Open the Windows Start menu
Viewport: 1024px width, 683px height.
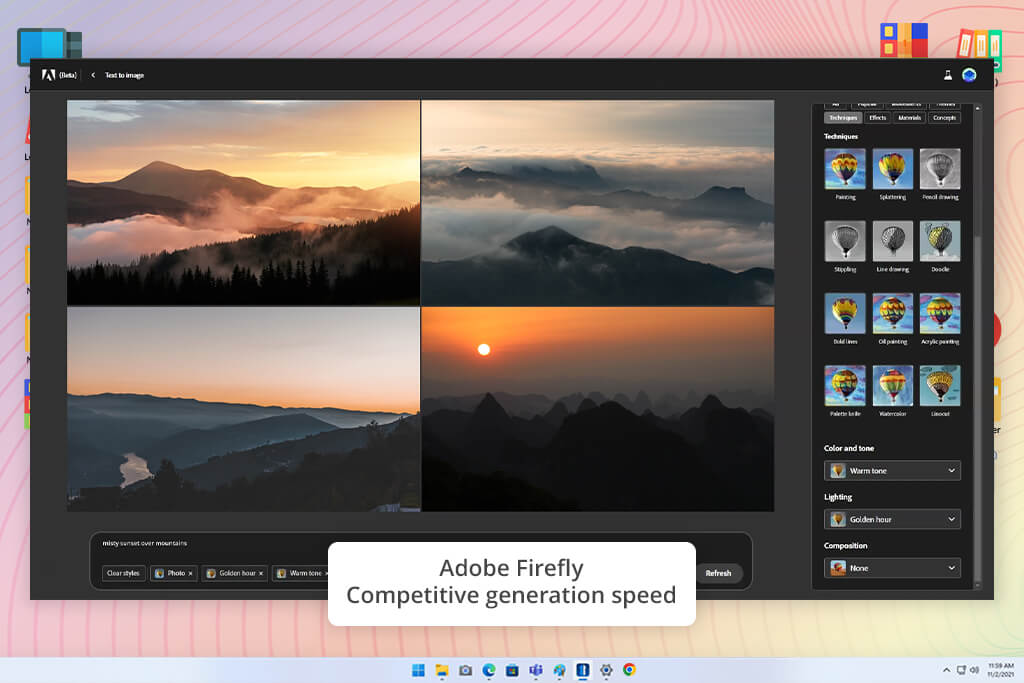pyautogui.click(x=419, y=670)
